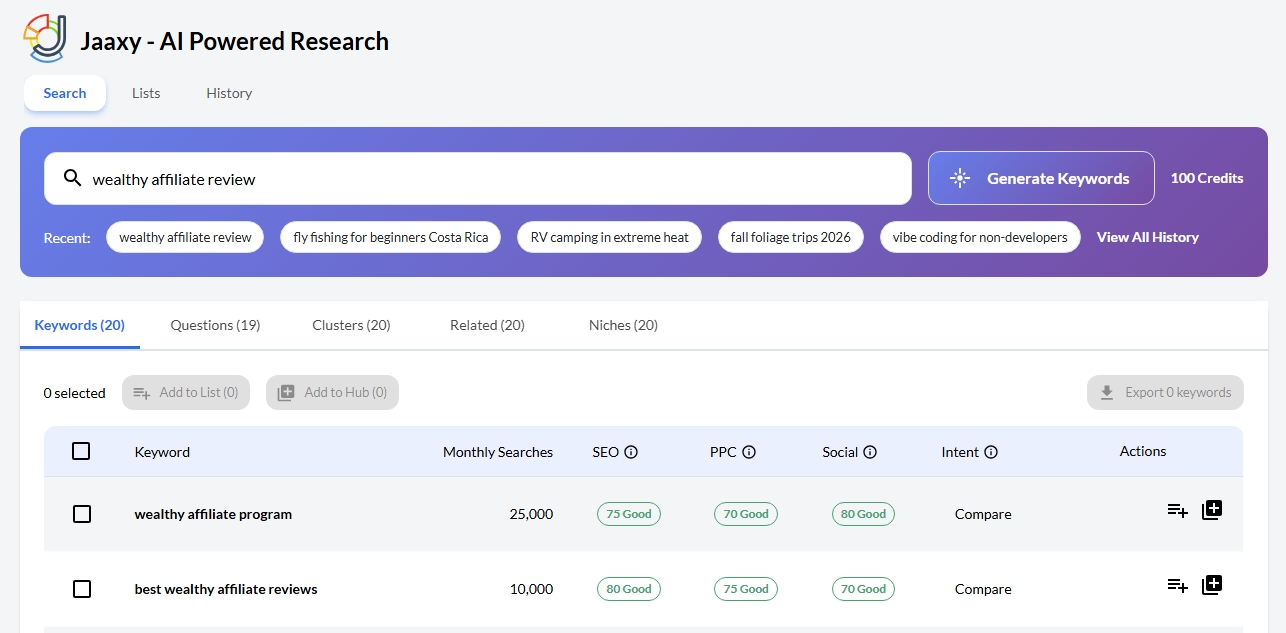Screen dimensions: 1286x633
Task: Click the 70 Good Social badge for best wealthy affiliate reviews
Action: [x=864, y=589]
